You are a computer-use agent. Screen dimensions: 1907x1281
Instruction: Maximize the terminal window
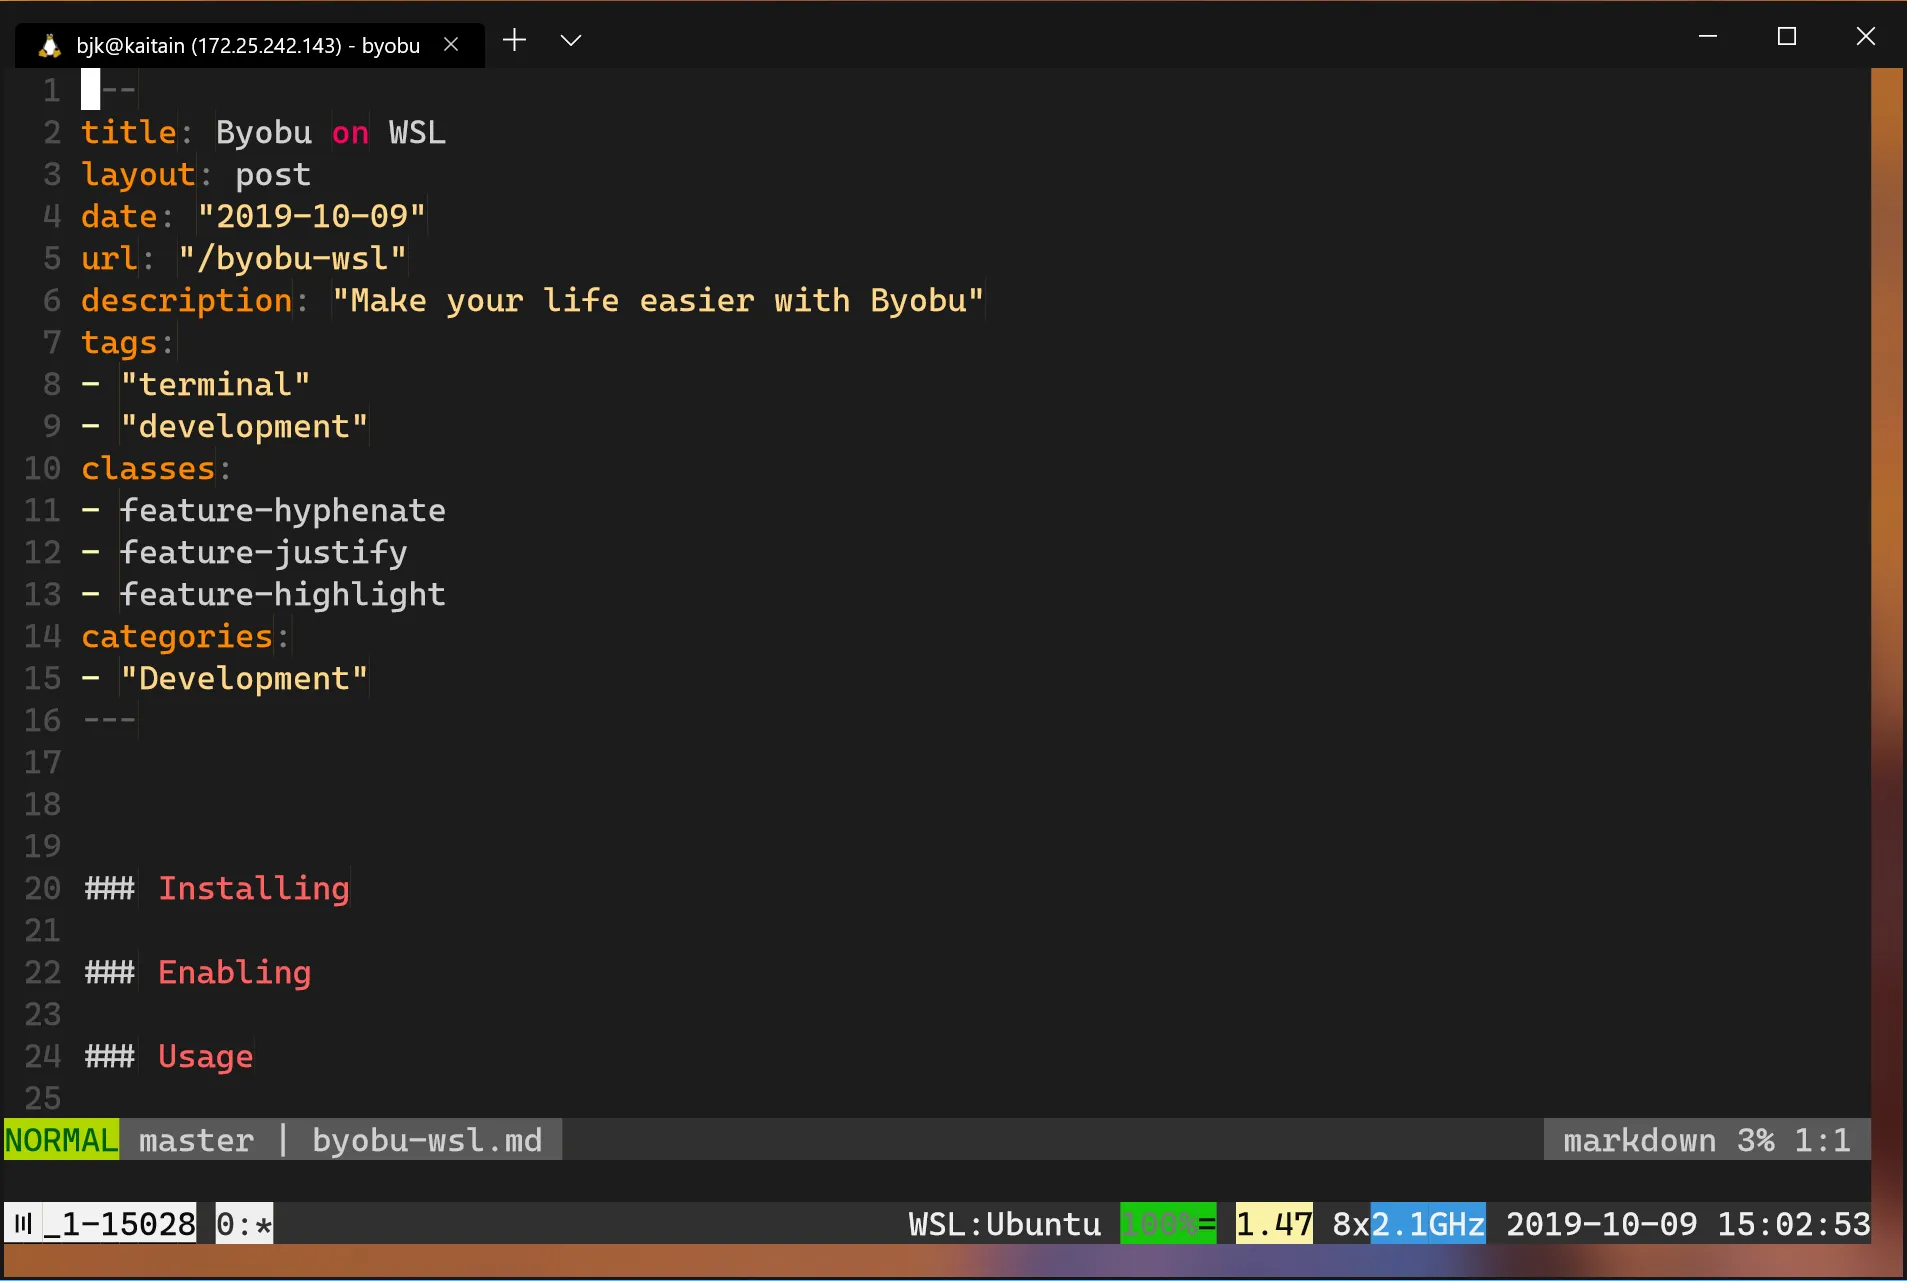point(1787,37)
